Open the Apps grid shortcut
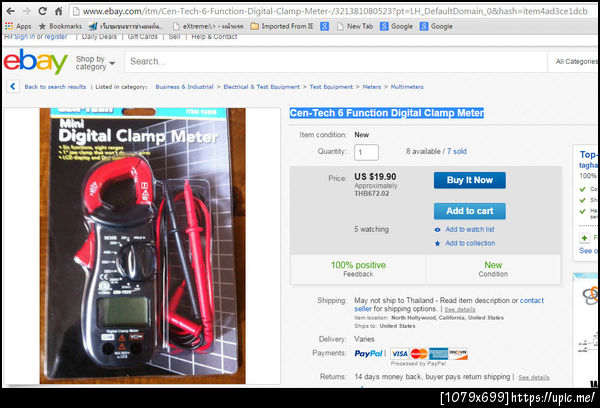The image size is (600, 408). point(18,26)
